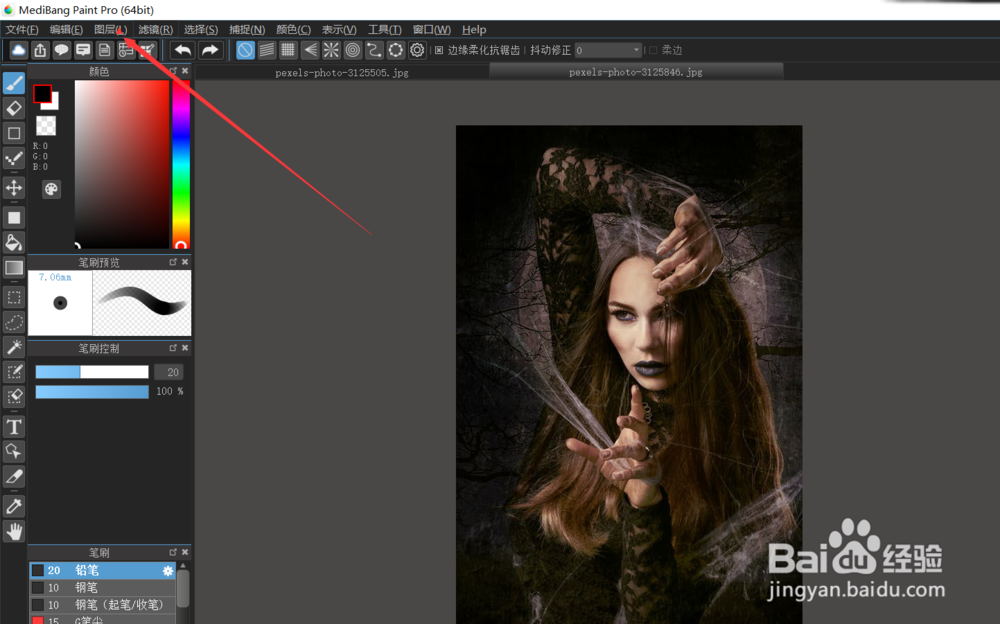Screen dimensions: 1000x624
Task: Click the saturation color square
Action: pyautogui.click(x=122, y=165)
